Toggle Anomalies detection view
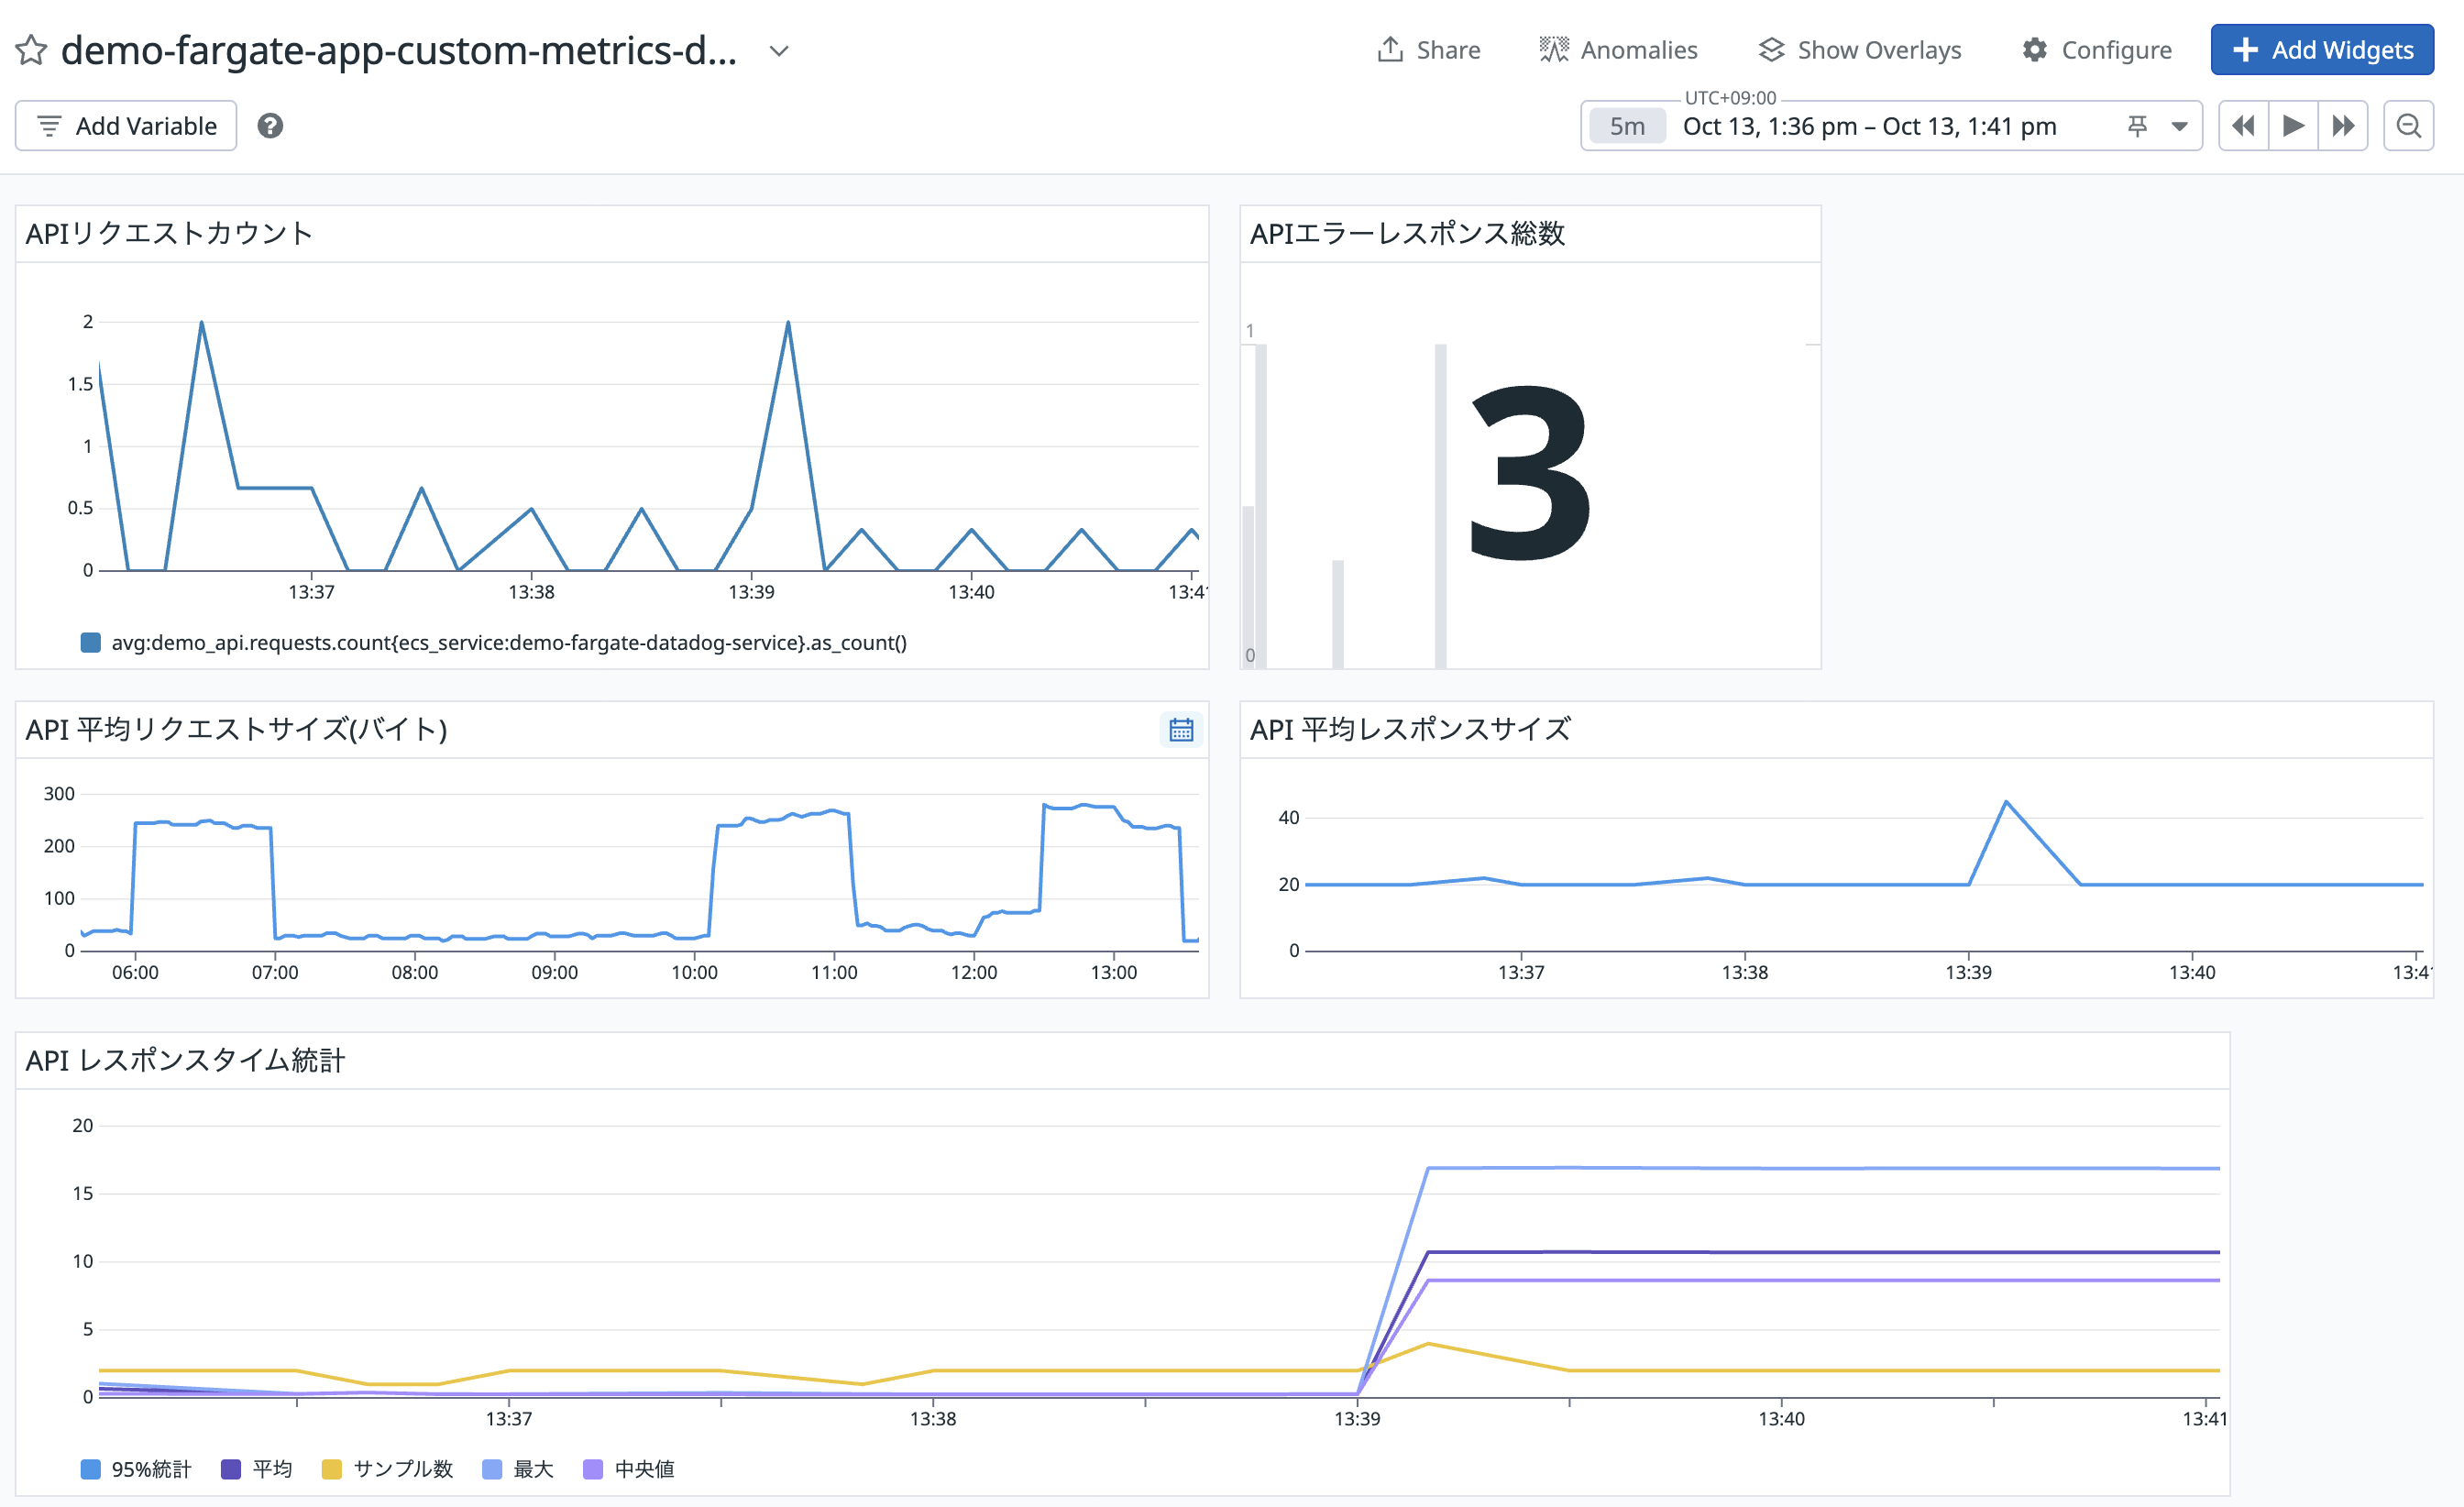 1618,50
